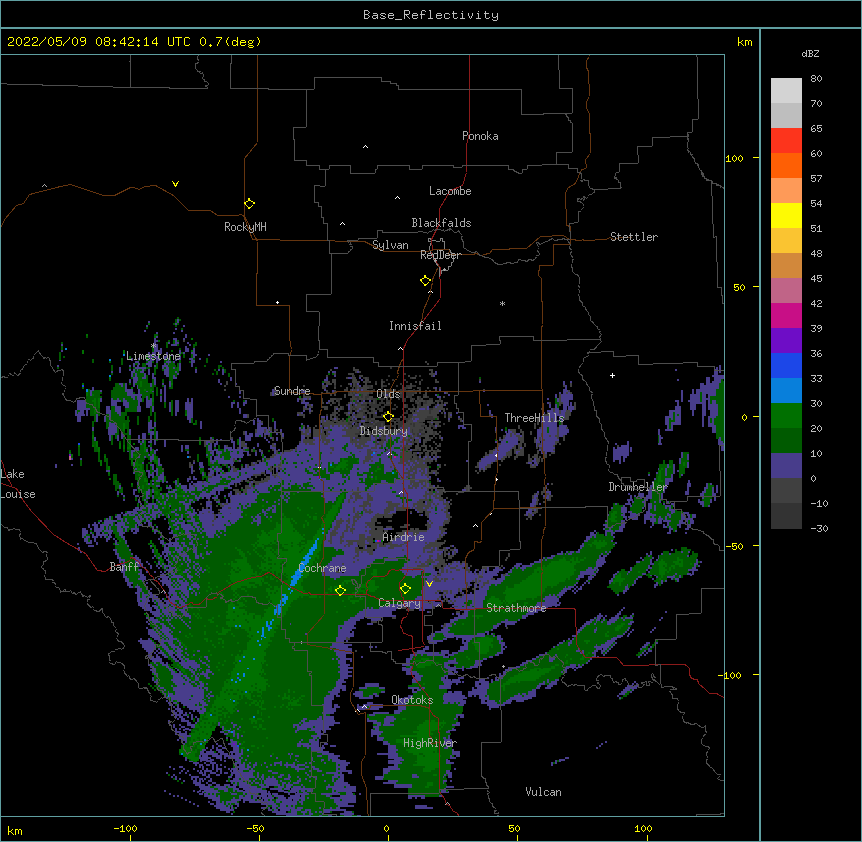Pick the red swatch in the dBZ legend
This screenshot has width=862, height=842.
pos(786,140)
